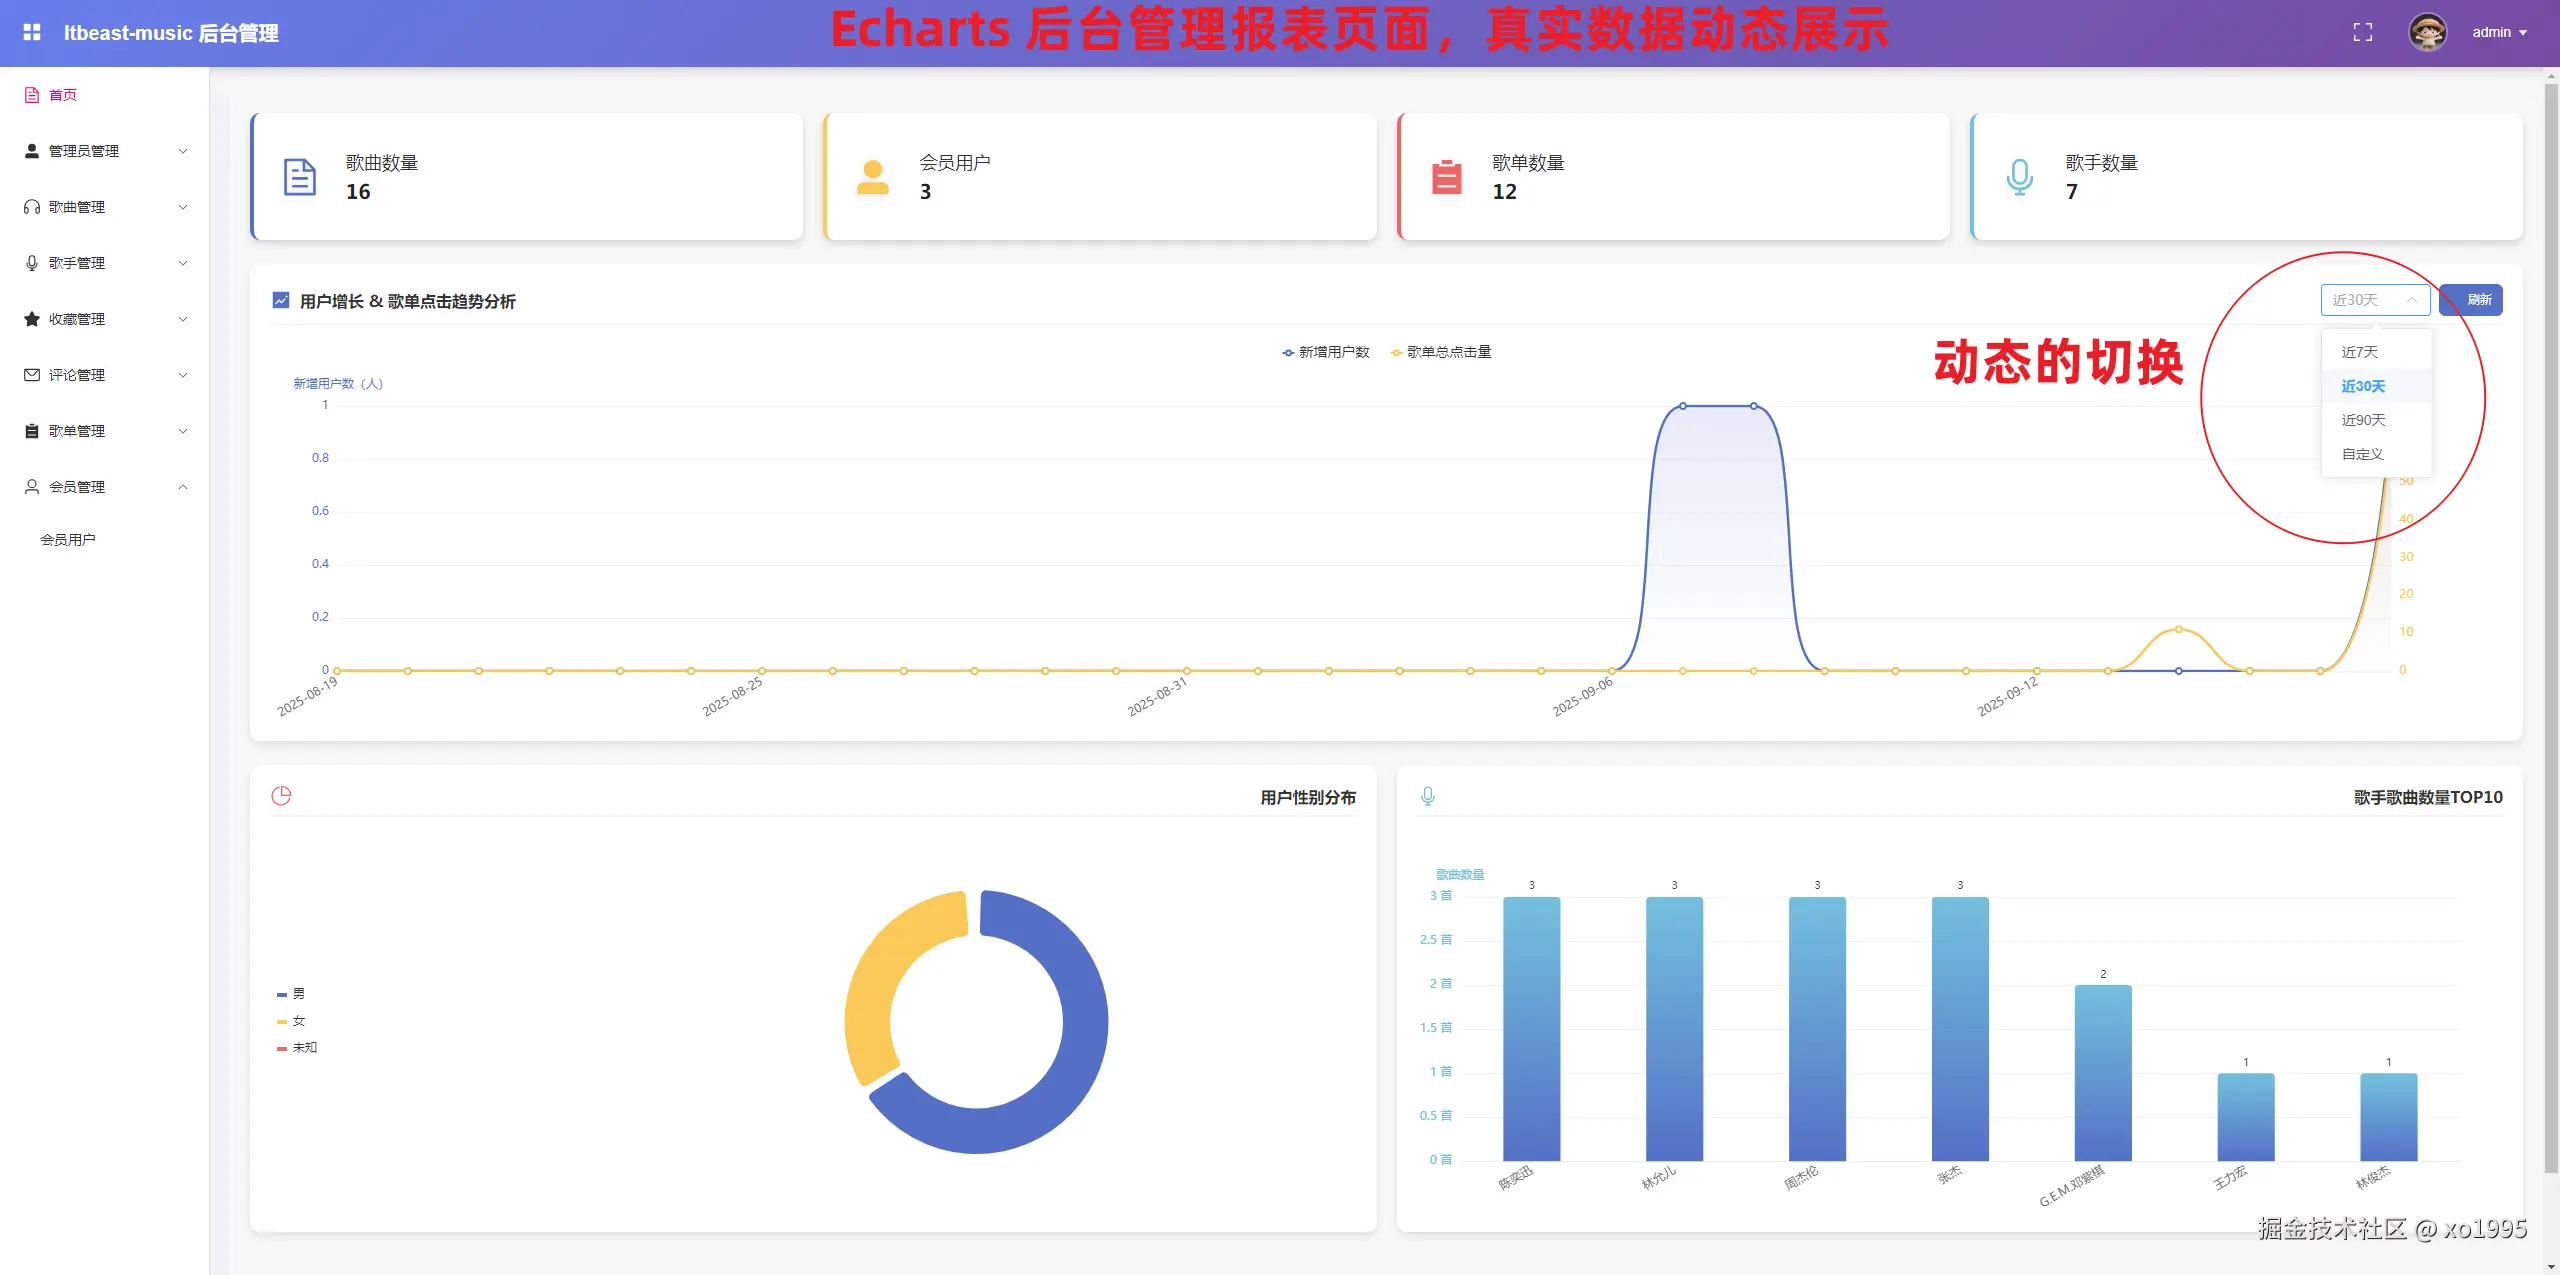The width and height of the screenshot is (2560, 1275).
Task: Toggle the 女 legend item in pie chart
Action: [298, 1021]
